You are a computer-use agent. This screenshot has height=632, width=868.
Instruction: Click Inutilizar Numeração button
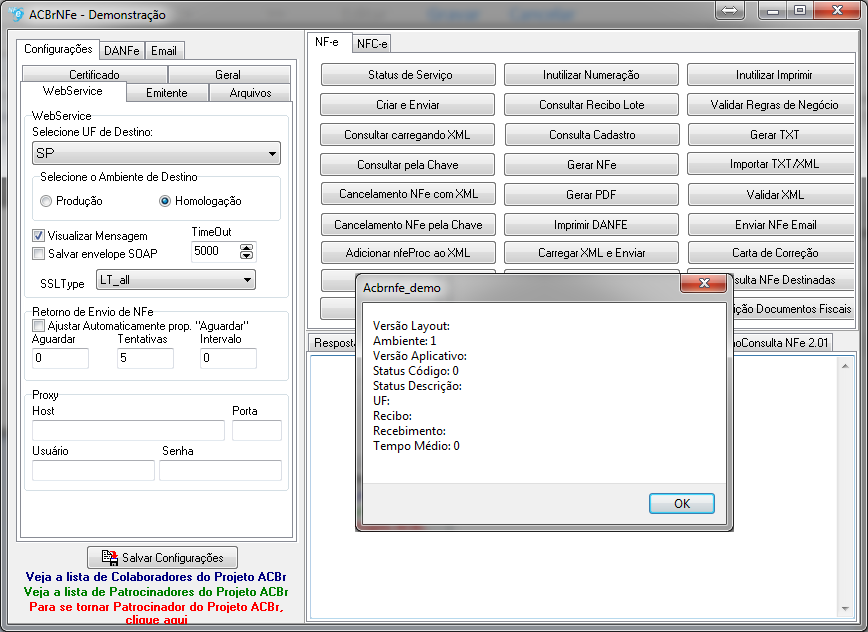[591, 75]
